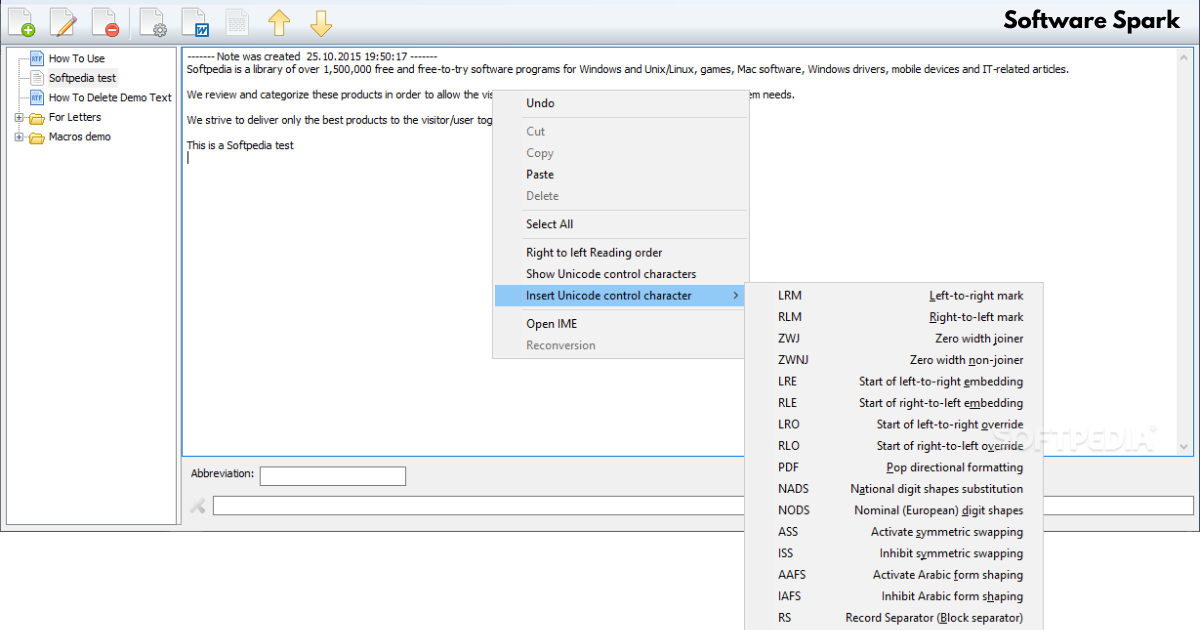Insert PDF Pop directional formatting
This screenshot has height=630, width=1200.
point(894,467)
